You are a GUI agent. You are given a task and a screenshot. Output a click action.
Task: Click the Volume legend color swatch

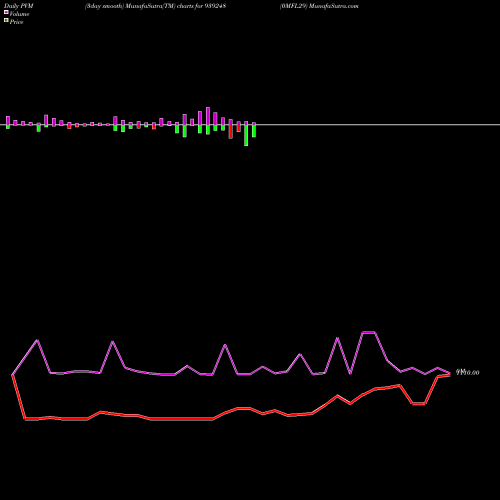pyautogui.click(x=6, y=12)
